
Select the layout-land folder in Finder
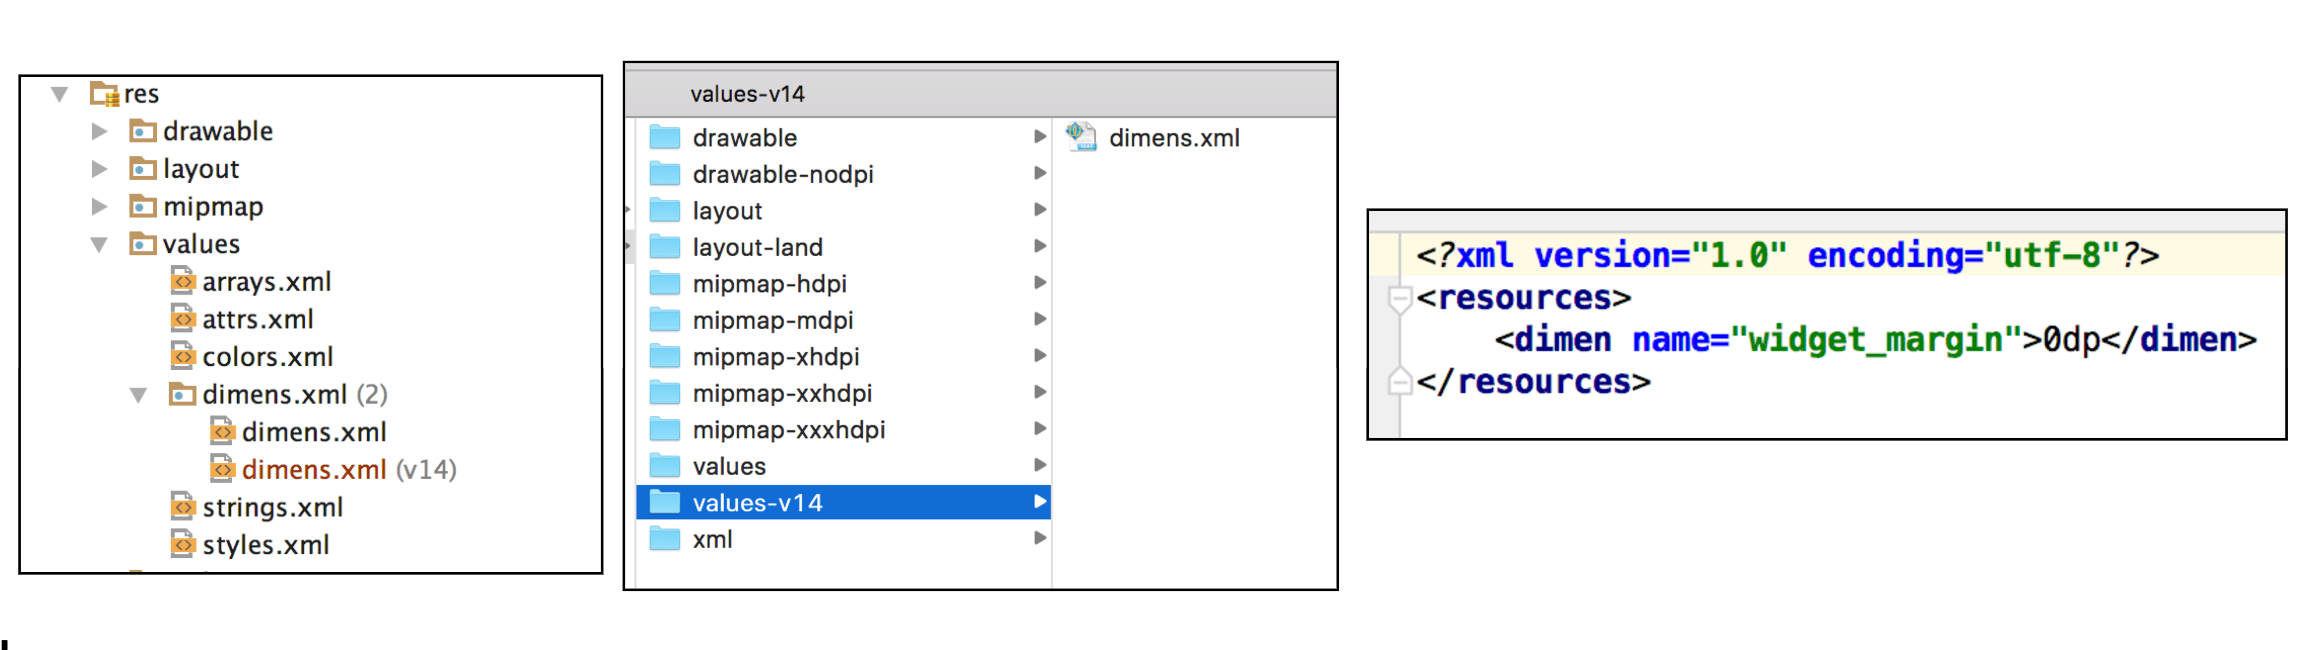tap(757, 248)
